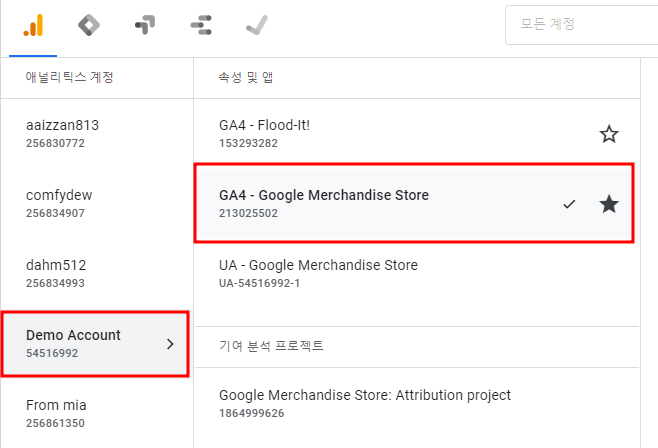This screenshot has width=658, height=448.
Task: Expand Demo Account chevron arrow
Action: point(170,344)
